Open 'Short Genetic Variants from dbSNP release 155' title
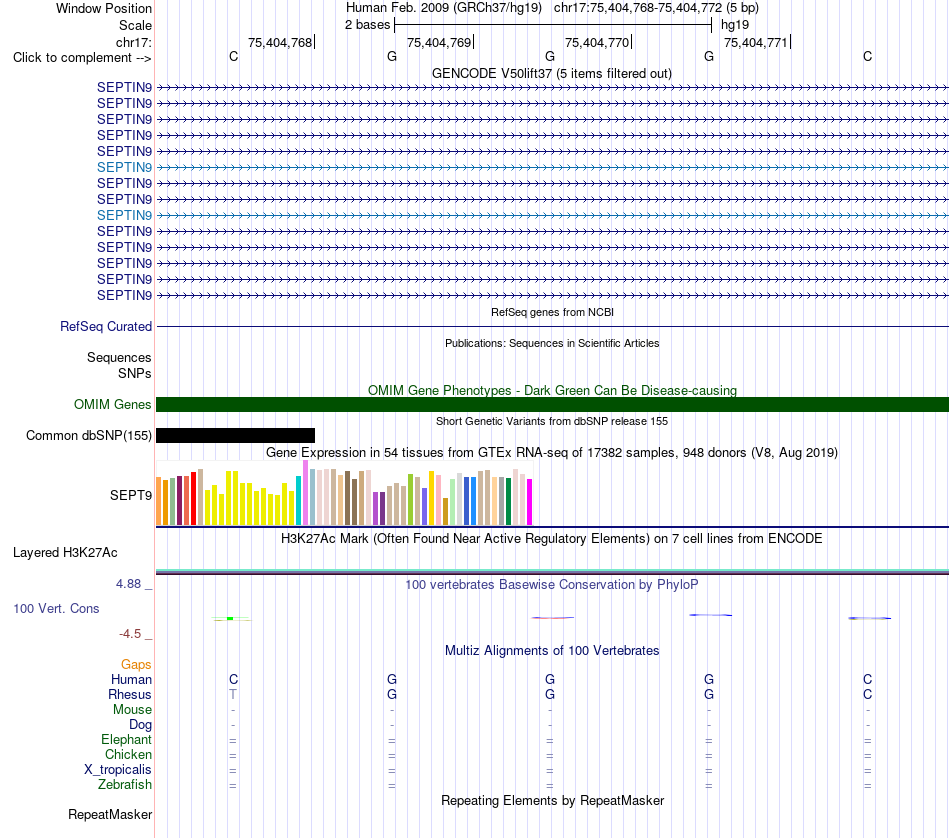Screen dimensions: 950x838 [552, 421]
